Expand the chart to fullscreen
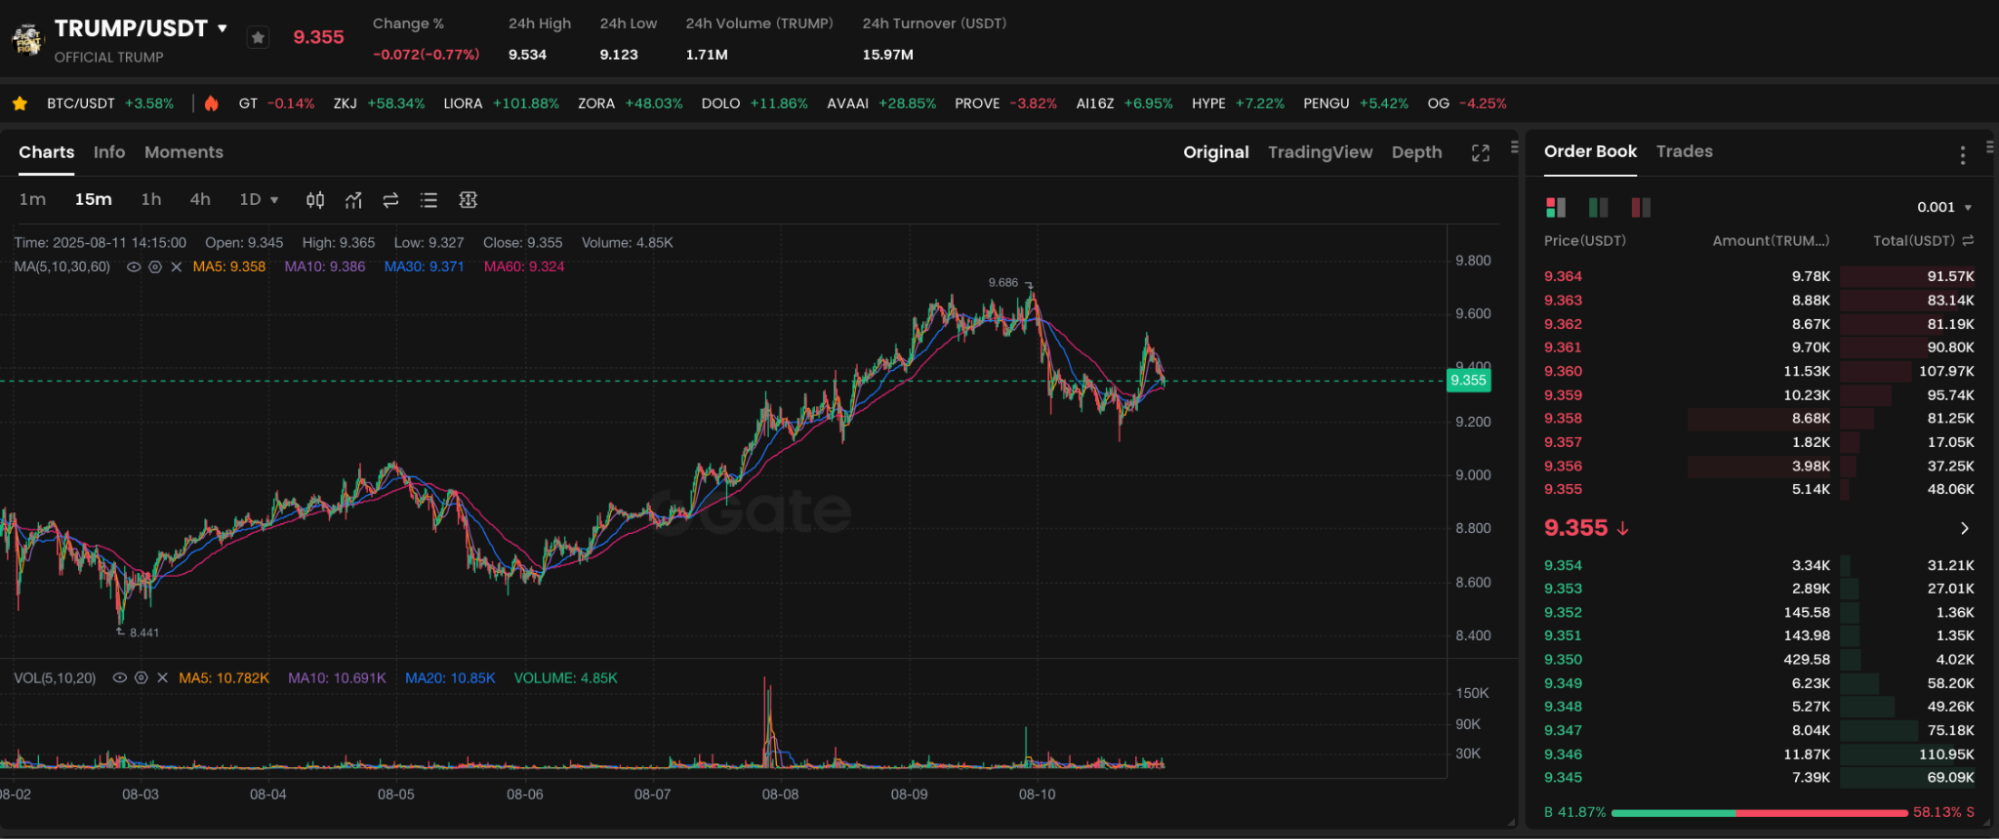Image resolution: width=1999 pixels, height=840 pixels. [1481, 153]
